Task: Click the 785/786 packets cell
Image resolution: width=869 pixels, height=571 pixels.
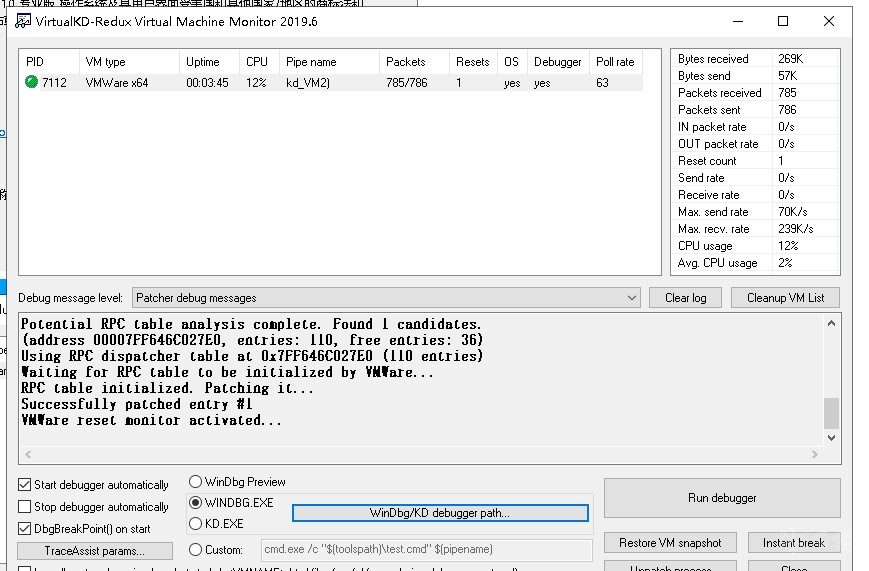Action: tap(407, 83)
